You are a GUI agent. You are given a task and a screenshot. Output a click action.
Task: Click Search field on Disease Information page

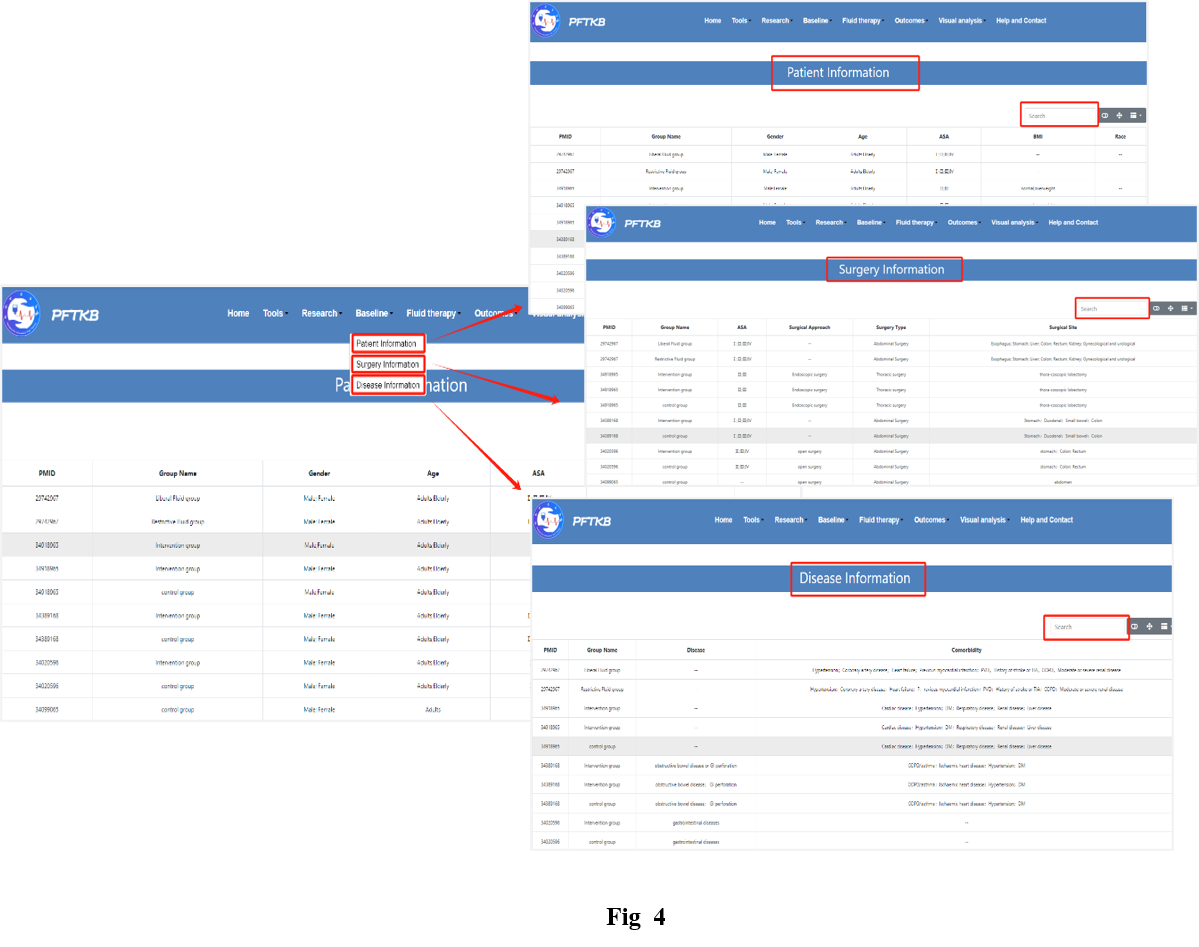pyautogui.click(x=1086, y=627)
